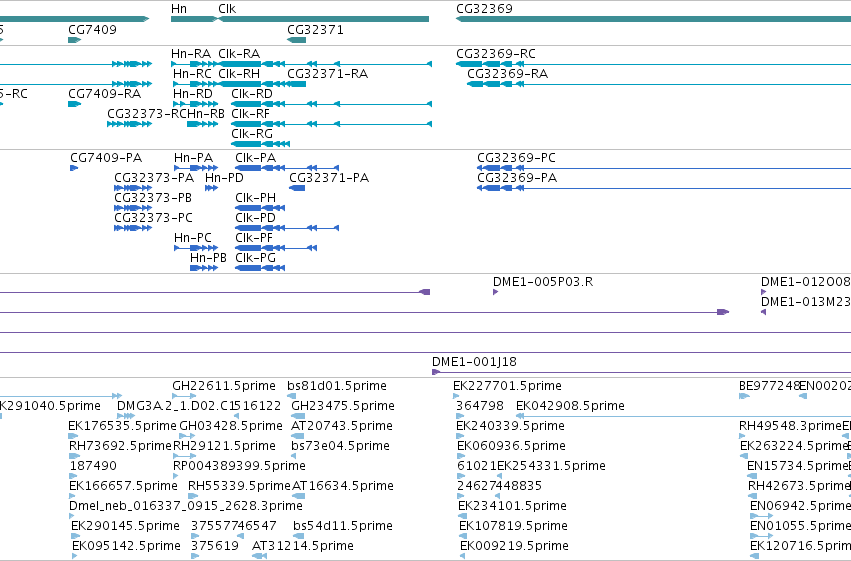This screenshot has width=851, height=561.
Task: Open EST GH22611.5prime
Action: (x=224, y=386)
